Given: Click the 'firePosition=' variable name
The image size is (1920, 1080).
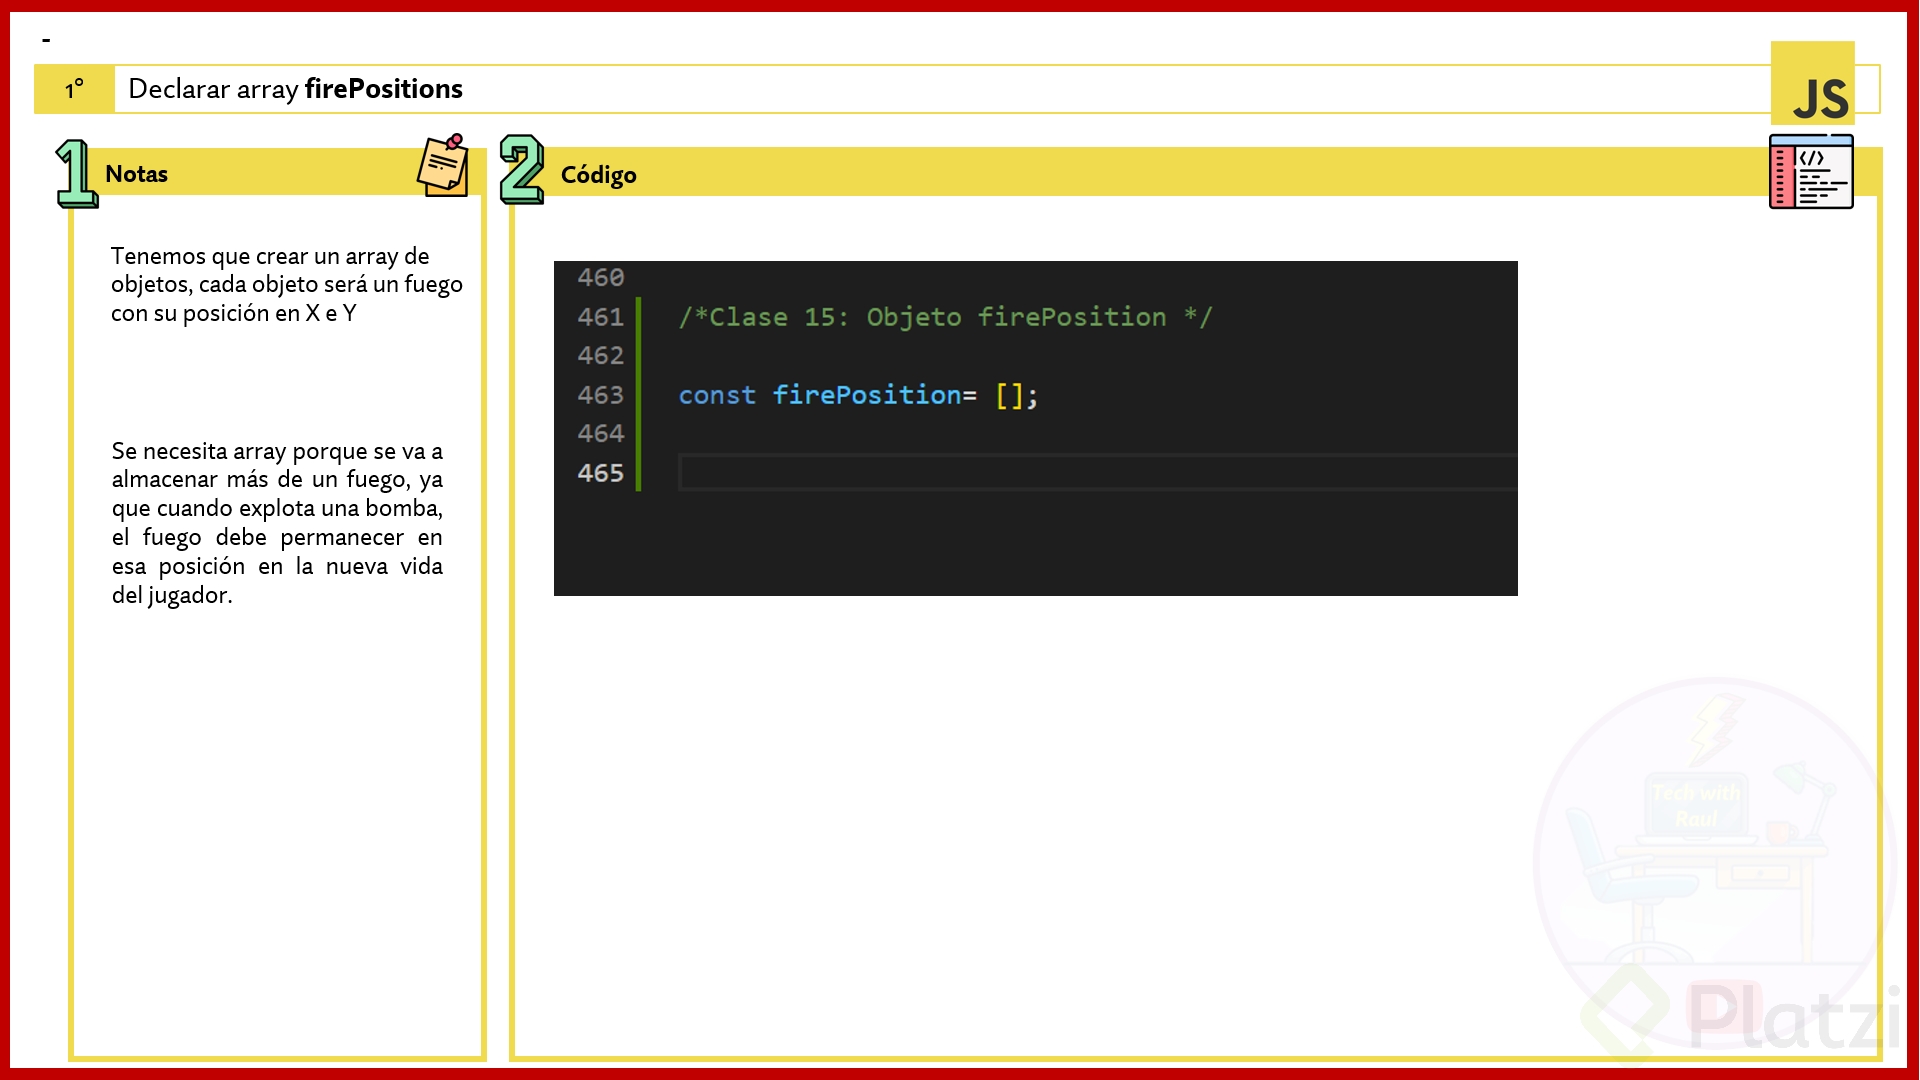Looking at the screenshot, I should pyautogui.click(x=874, y=395).
